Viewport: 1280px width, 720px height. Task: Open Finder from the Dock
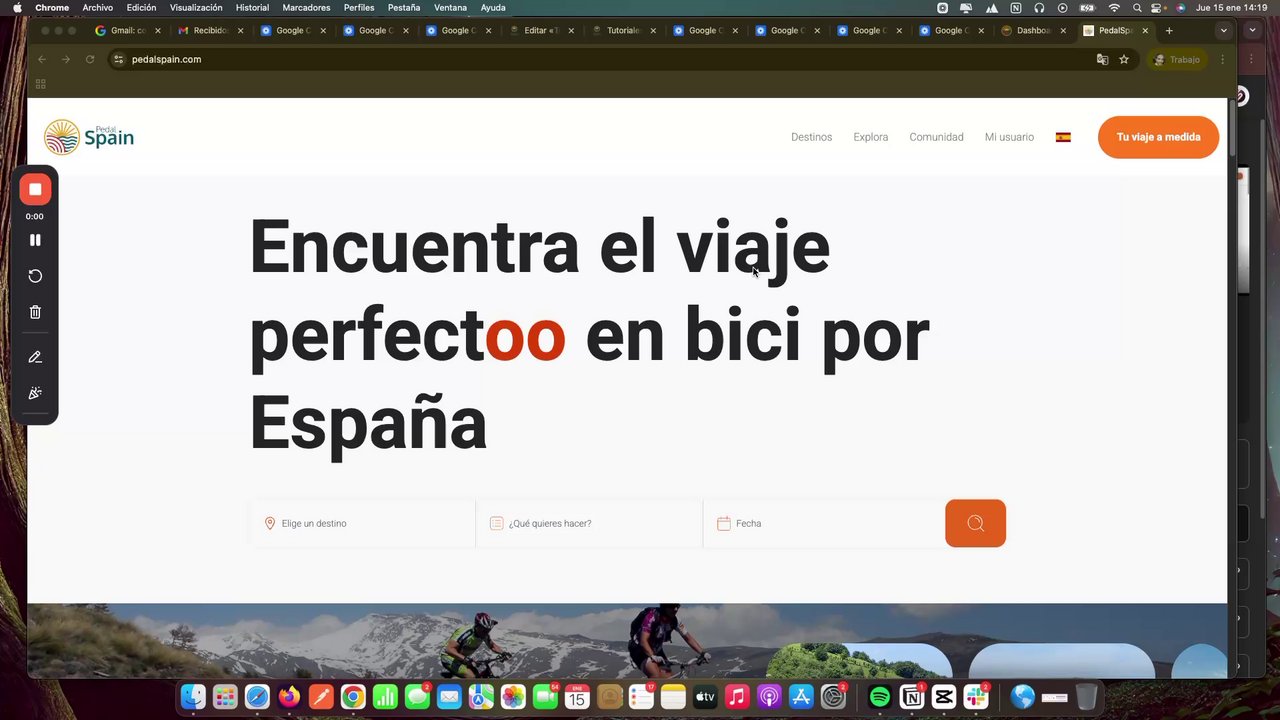coord(193,696)
